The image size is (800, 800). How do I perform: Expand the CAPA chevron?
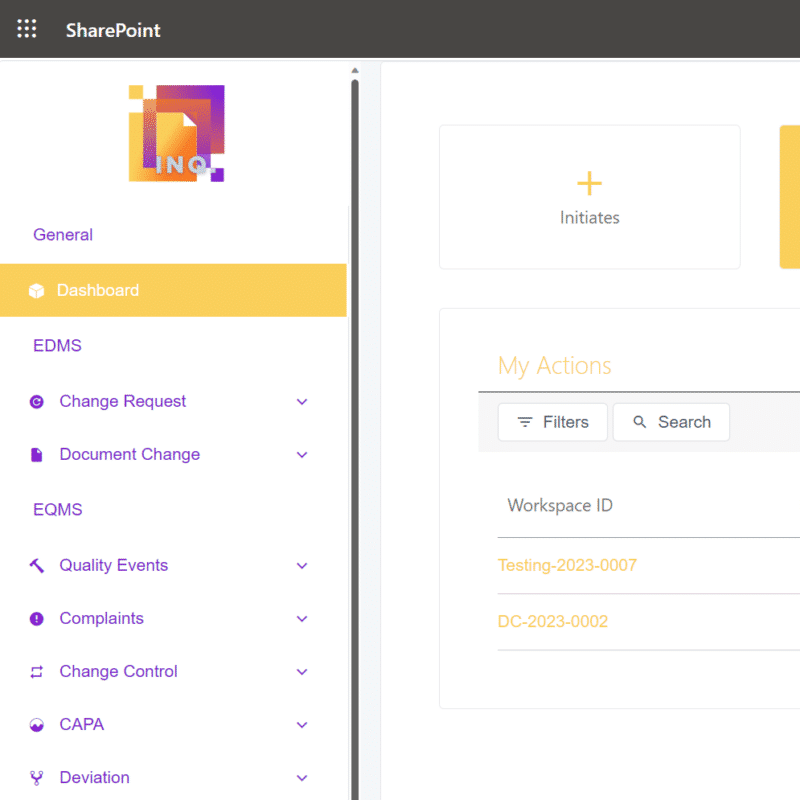coord(302,725)
